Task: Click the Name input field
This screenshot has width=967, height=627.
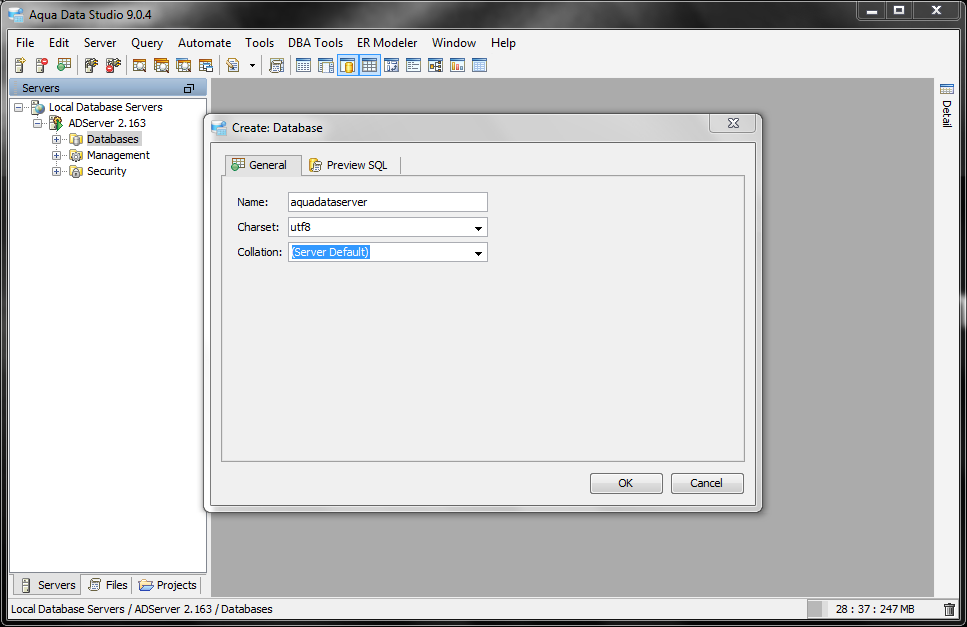Action: click(x=388, y=202)
